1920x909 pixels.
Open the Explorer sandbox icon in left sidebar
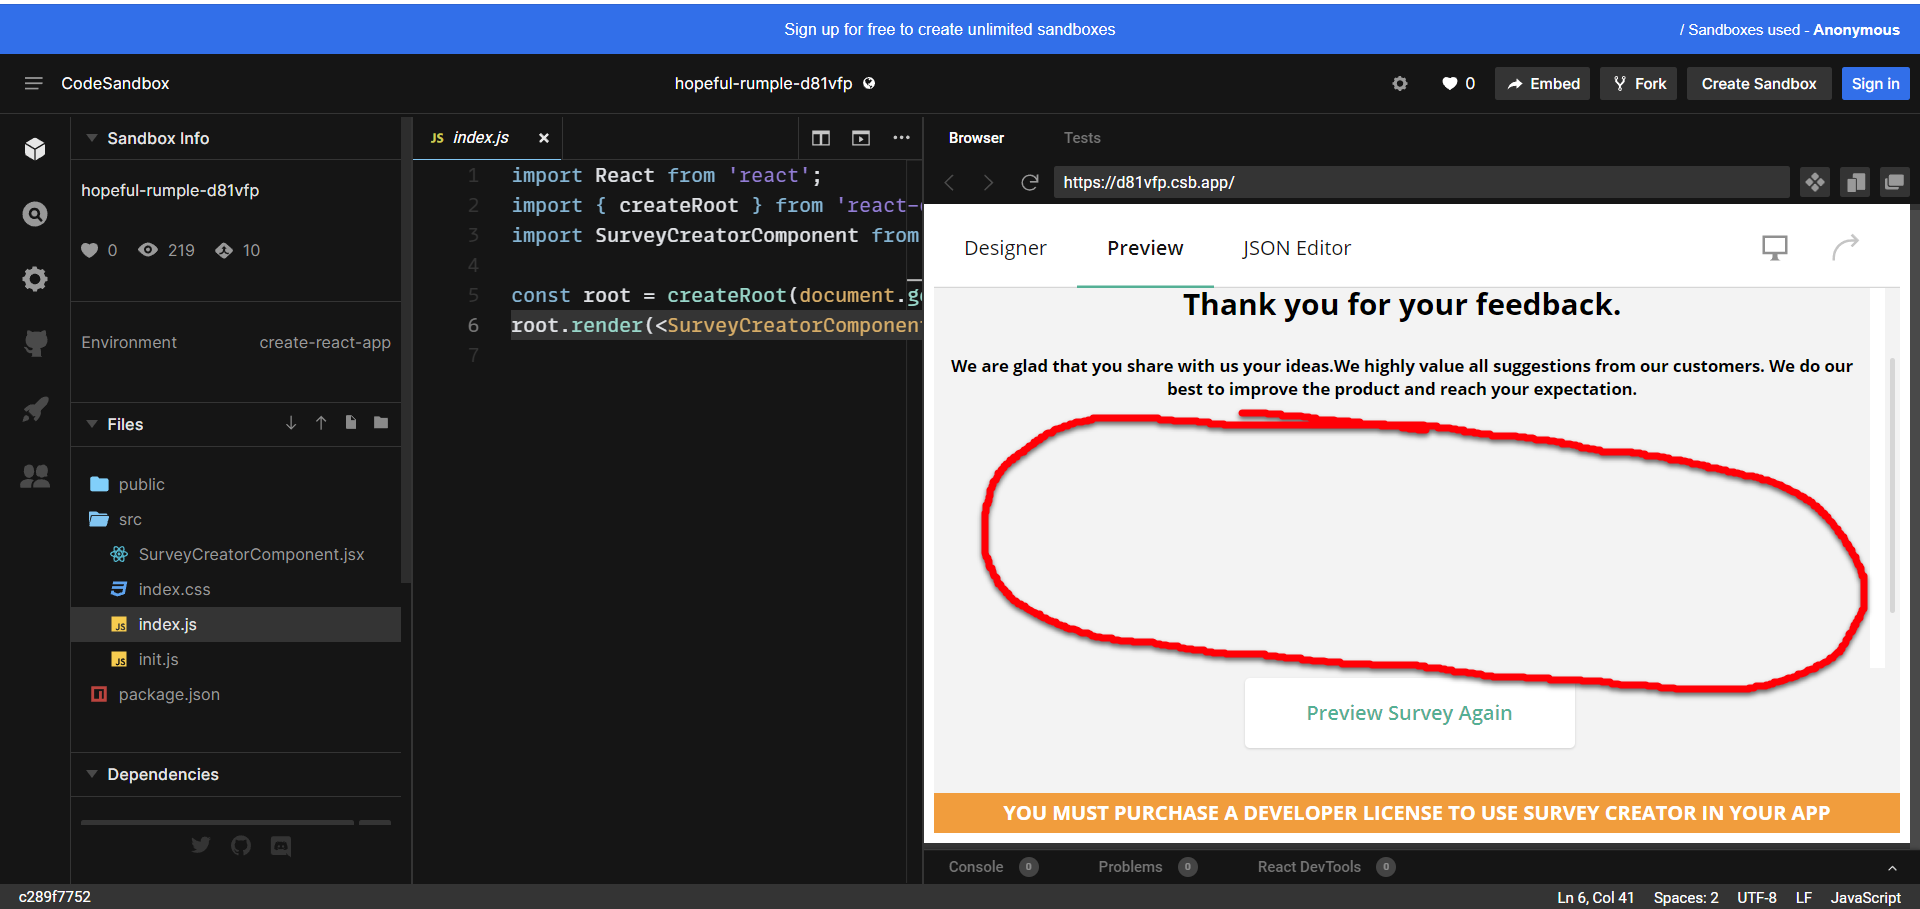tap(35, 148)
